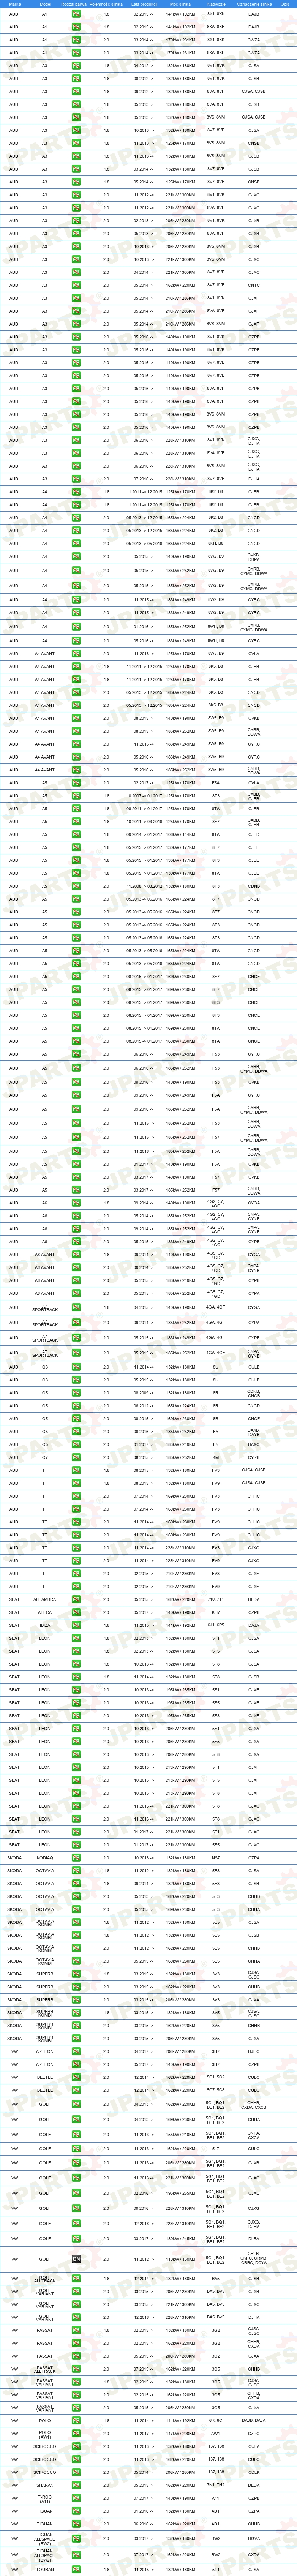
Task: Click body code 5T1 in the TOURAN row
Action: click(216, 2569)
